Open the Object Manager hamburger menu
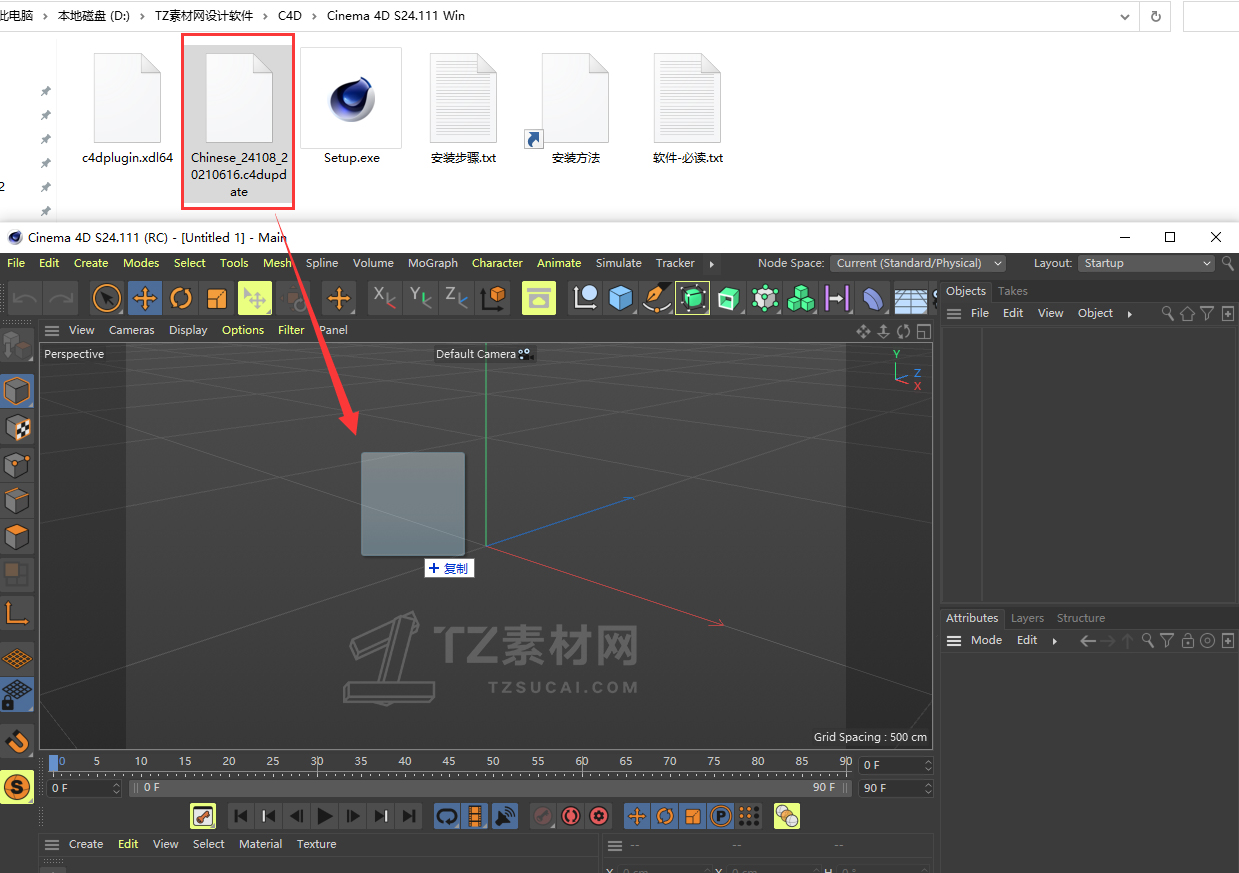Viewport: 1239px width, 873px height. 954,313
